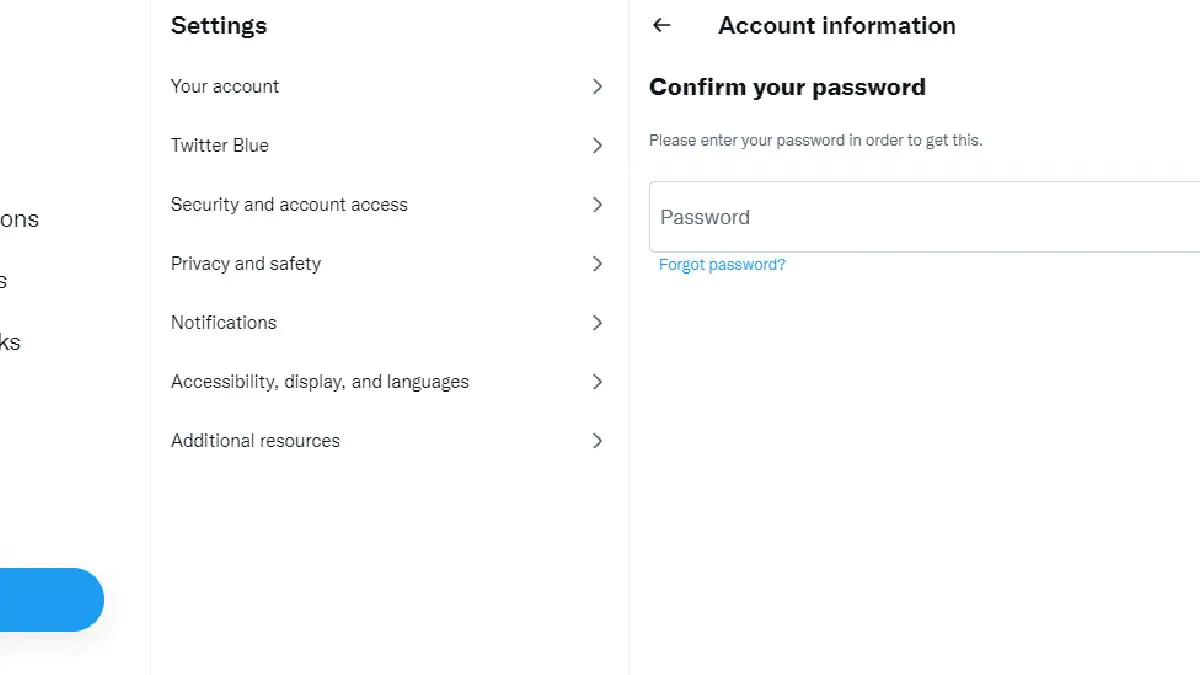Open Security and account access text
The image size is (1200, 675).
pyautogui.click(x=289, y=205)
